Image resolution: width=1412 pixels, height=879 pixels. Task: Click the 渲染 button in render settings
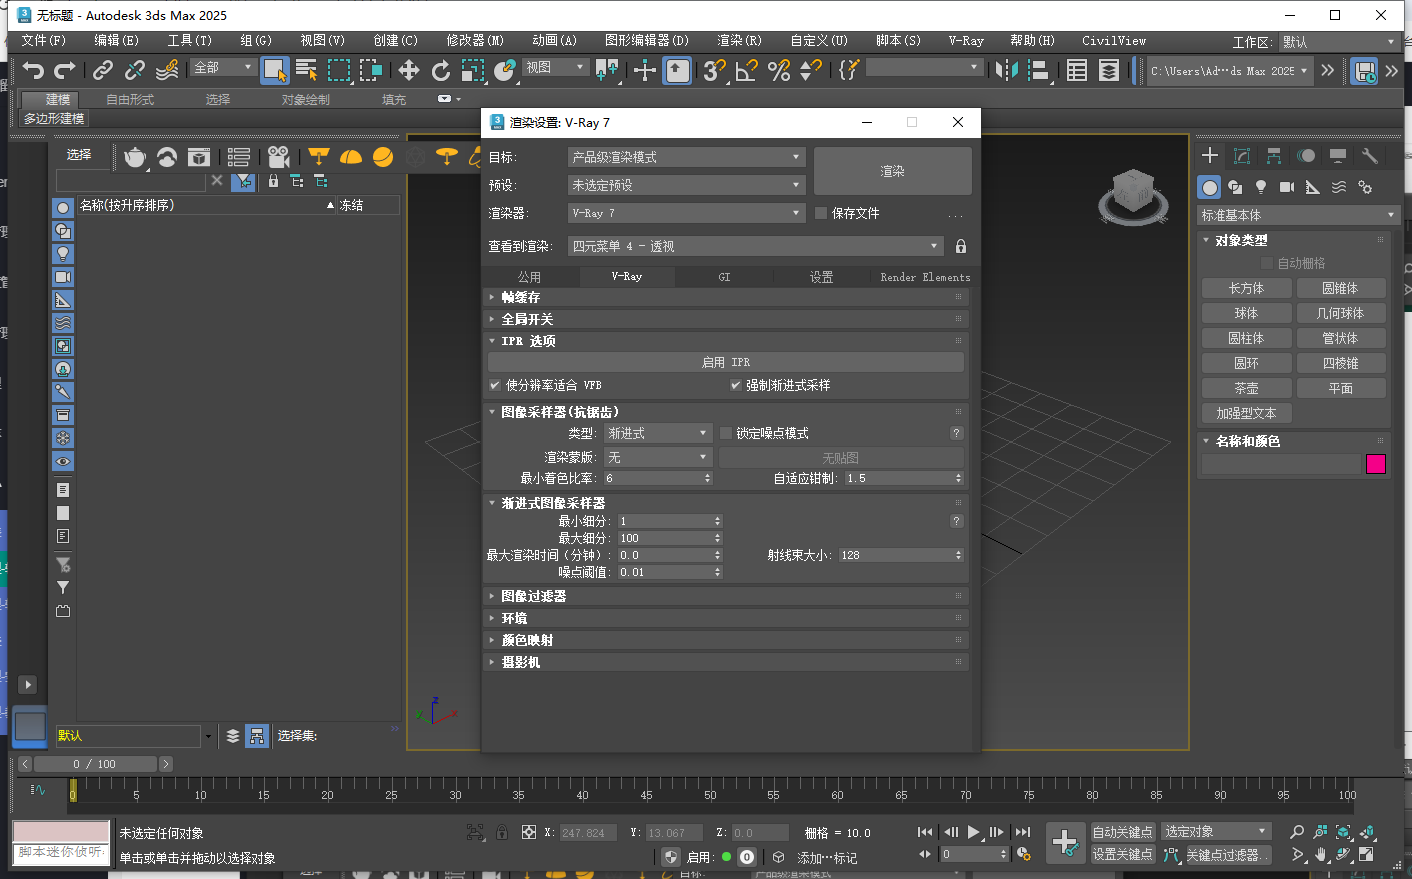click(x=891, y=170)
